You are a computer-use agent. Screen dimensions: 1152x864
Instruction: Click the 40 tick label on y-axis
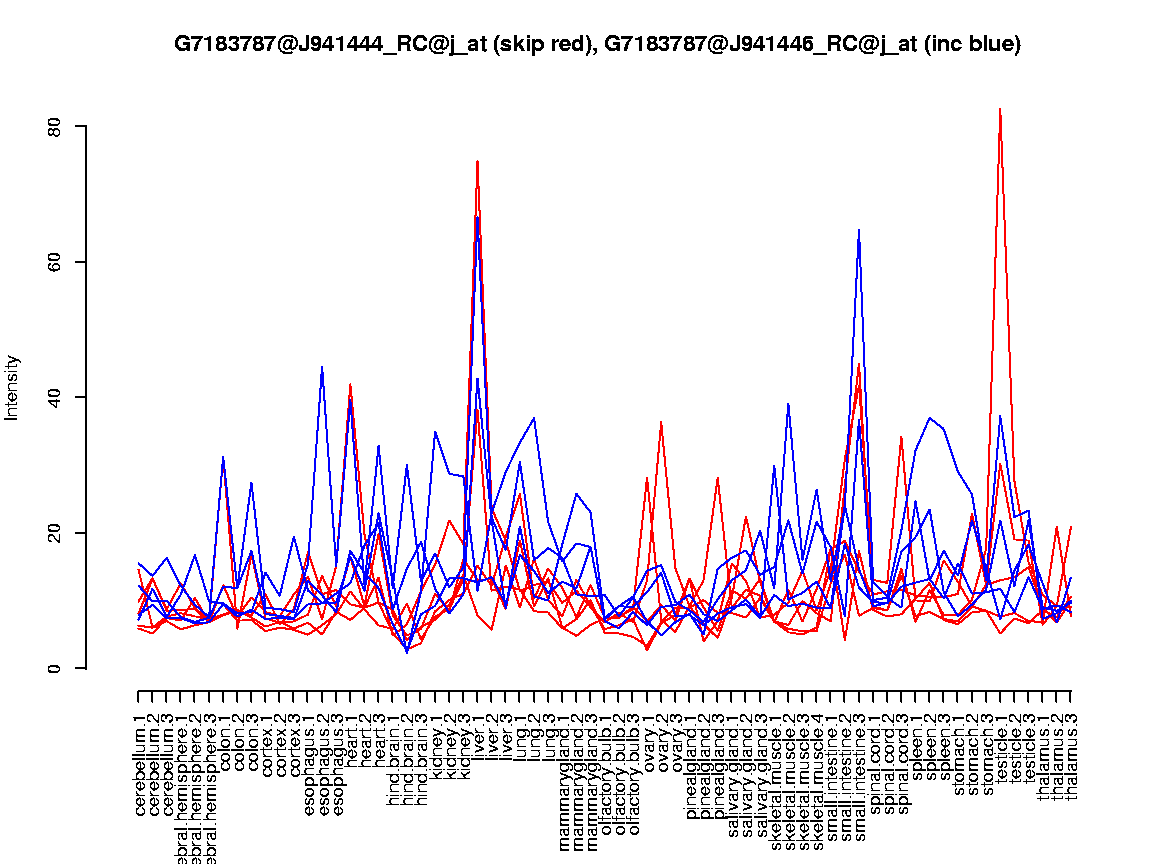(55, 397)
